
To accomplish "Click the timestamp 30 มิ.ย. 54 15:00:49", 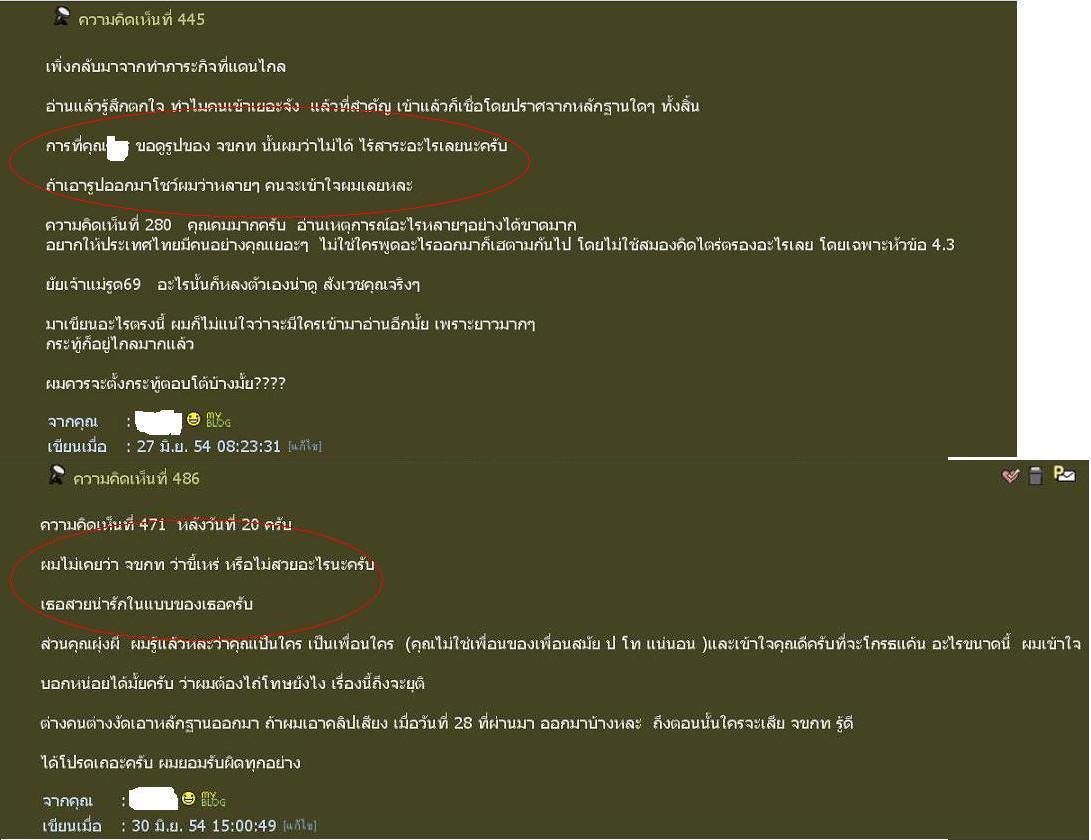I will click(204, 826).
